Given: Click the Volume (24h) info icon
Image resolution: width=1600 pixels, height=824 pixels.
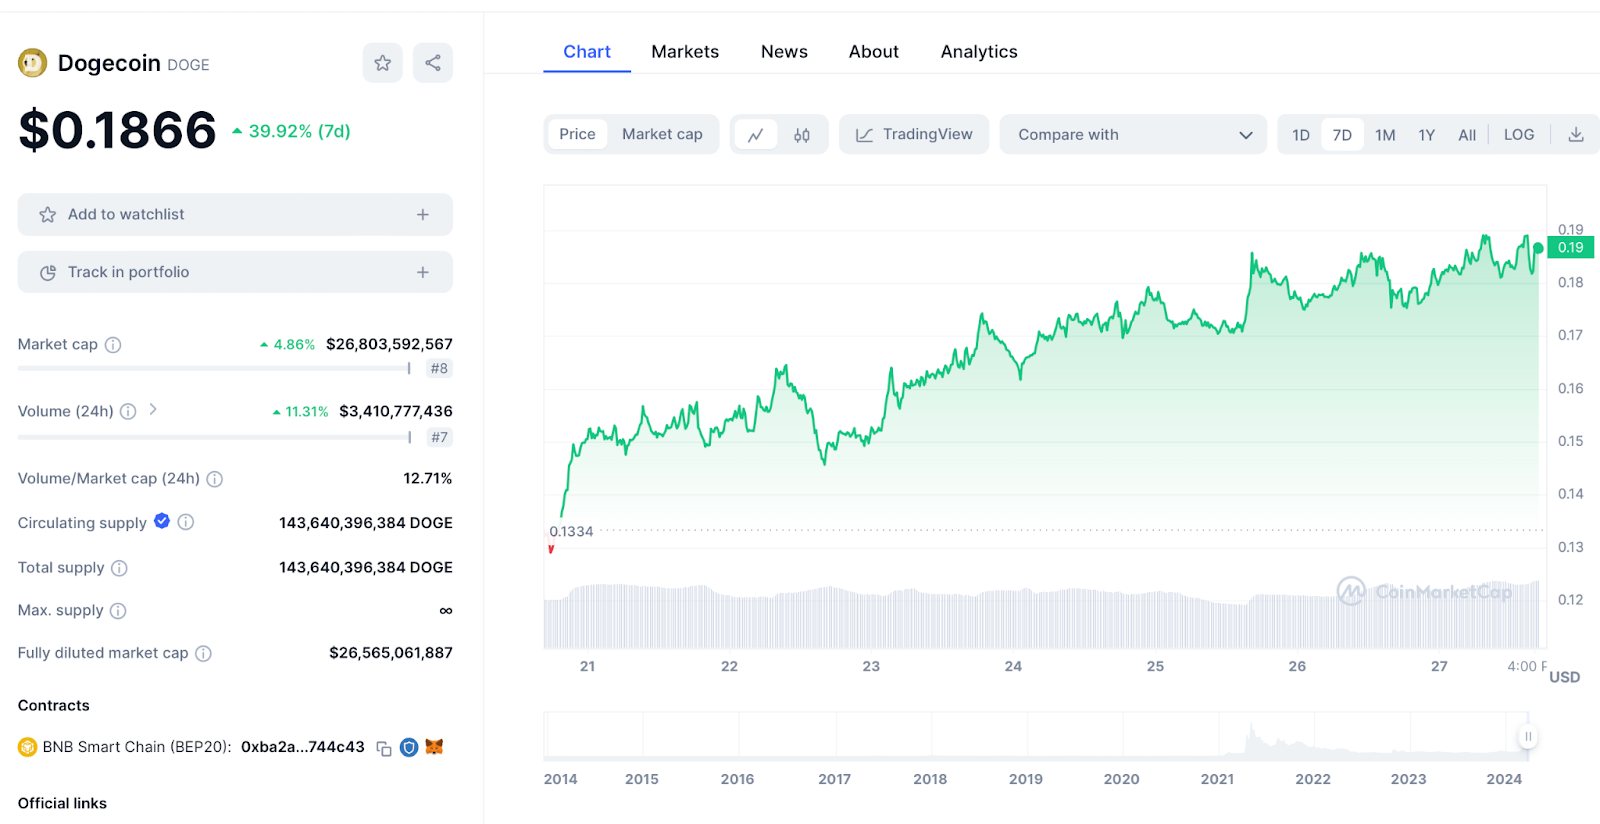Looking at the screenshot, I should pyautogui.click(x=128, y=411).
